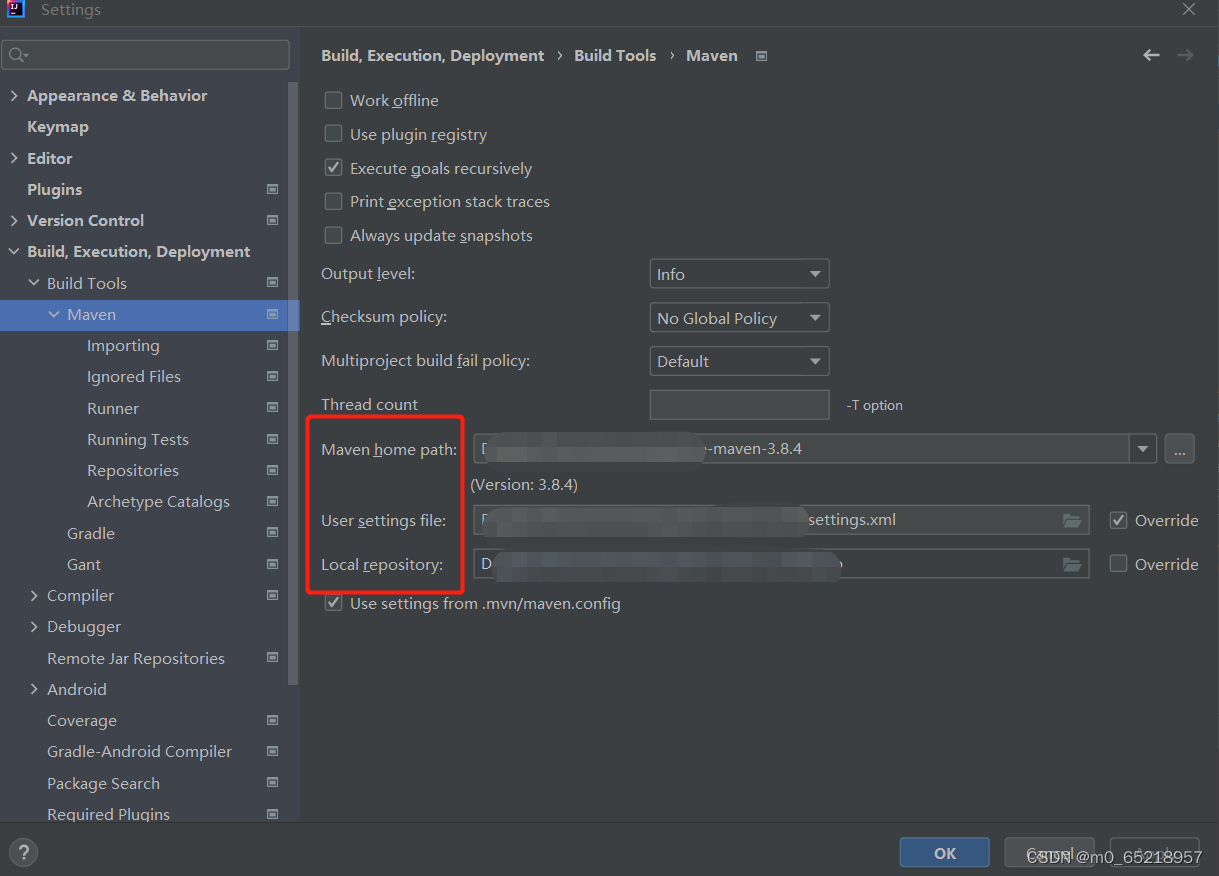Browse folder for User settings file

tap(1072, 520)
